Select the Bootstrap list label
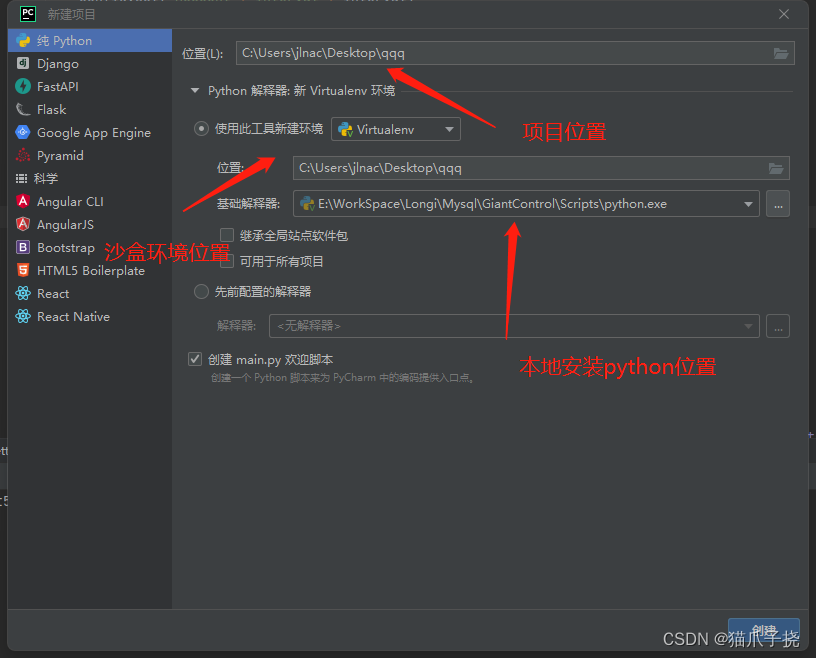816x658 pixels. click(x=66, y=247)
